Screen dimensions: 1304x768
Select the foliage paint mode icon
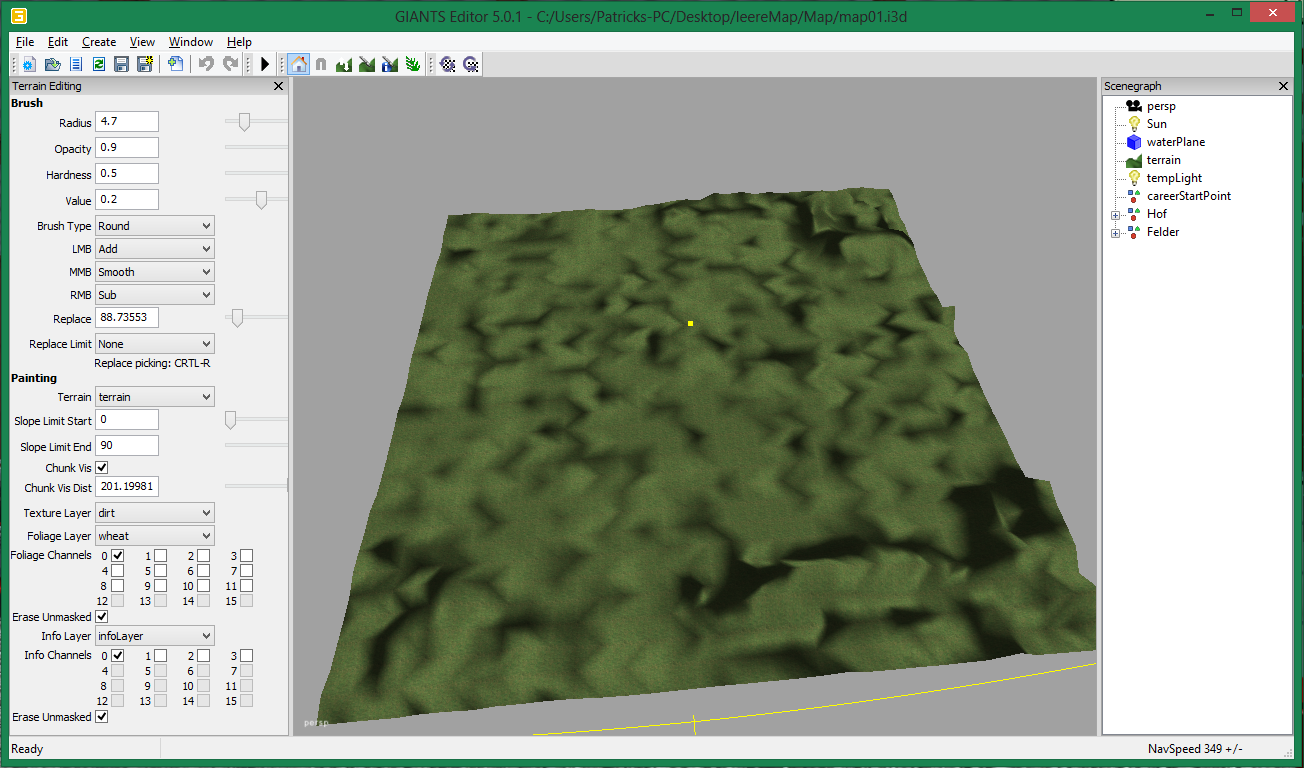(412, 64)
